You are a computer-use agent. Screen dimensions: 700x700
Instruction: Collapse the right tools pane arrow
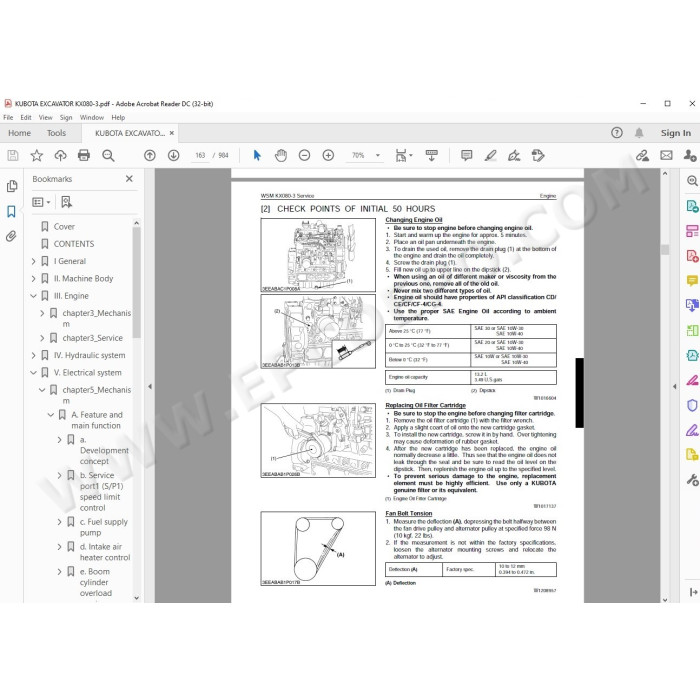(x=675, y=386)
